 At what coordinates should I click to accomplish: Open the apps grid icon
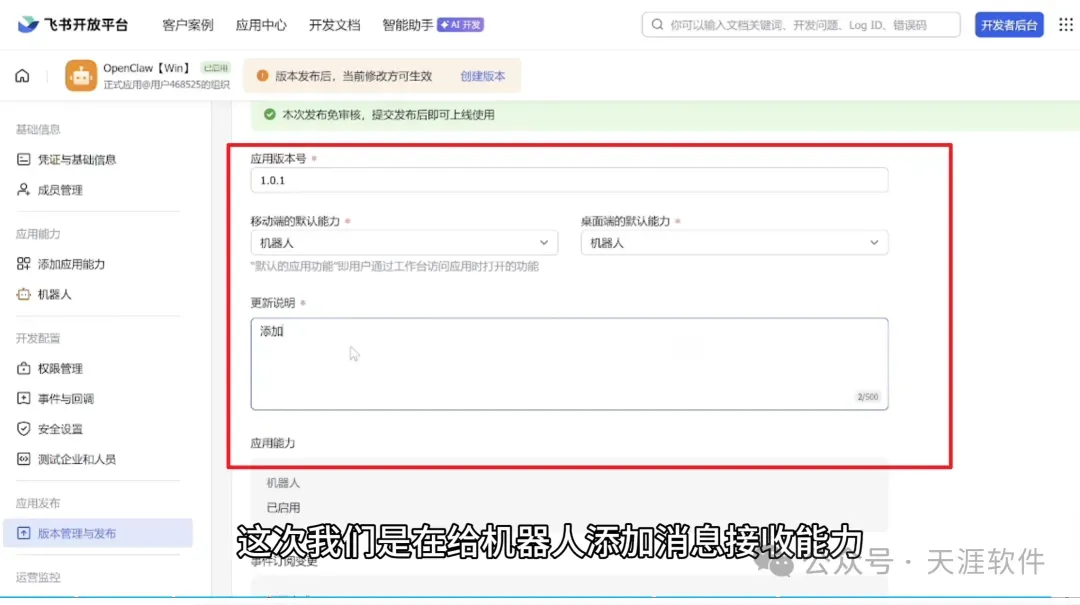coord(1065,25)
